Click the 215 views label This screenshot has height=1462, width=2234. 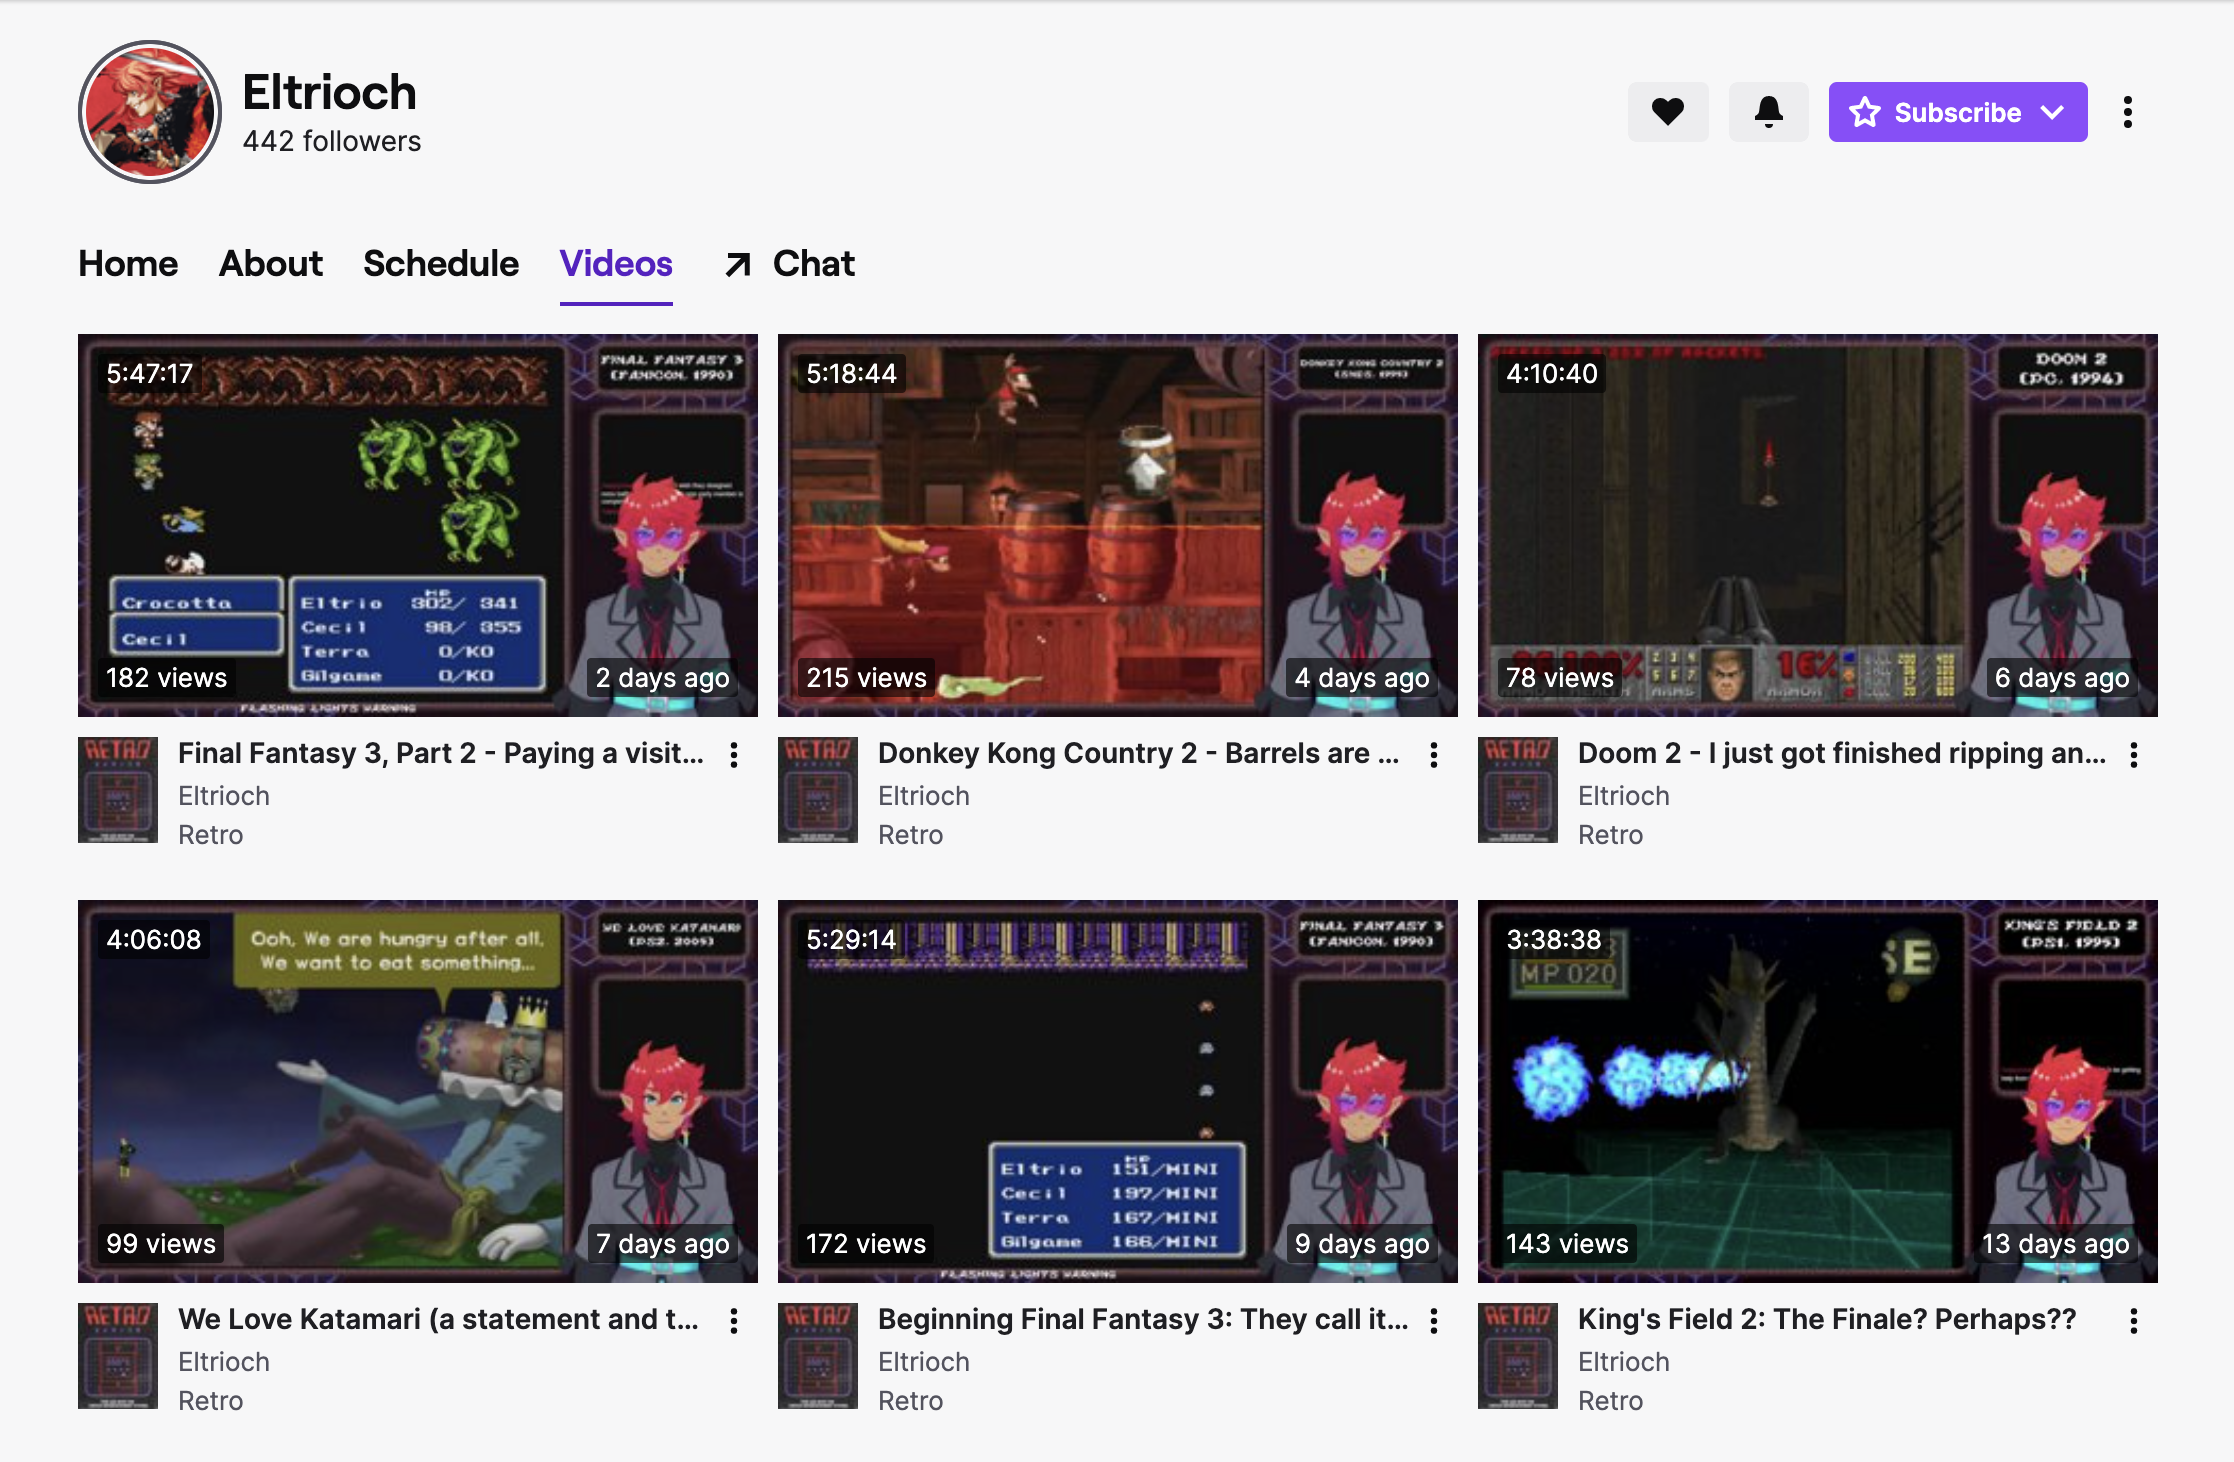[867, 678]
